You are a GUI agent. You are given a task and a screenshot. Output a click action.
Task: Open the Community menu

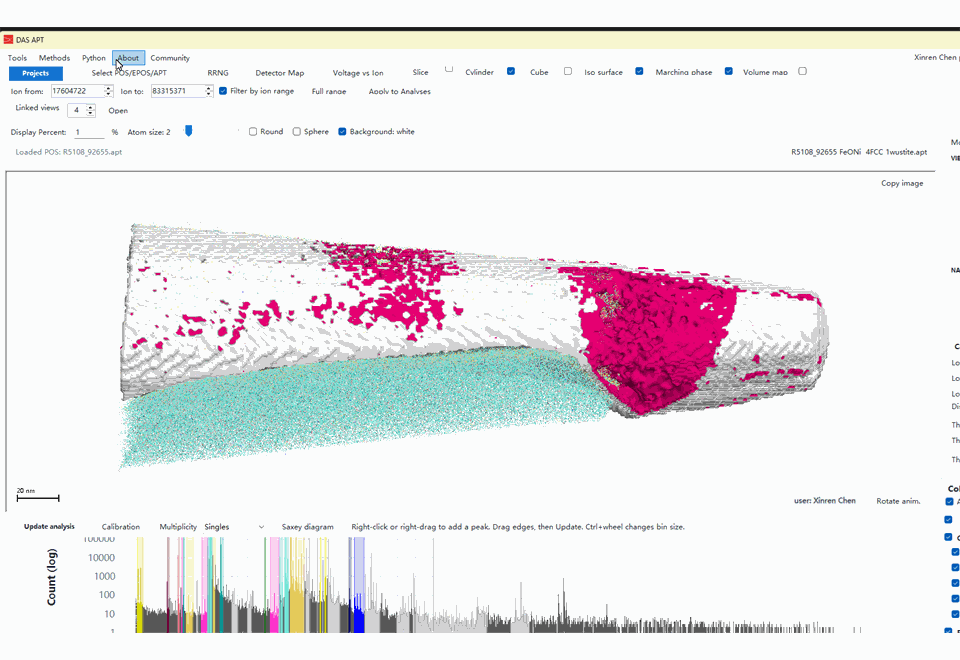coord(170,58)
